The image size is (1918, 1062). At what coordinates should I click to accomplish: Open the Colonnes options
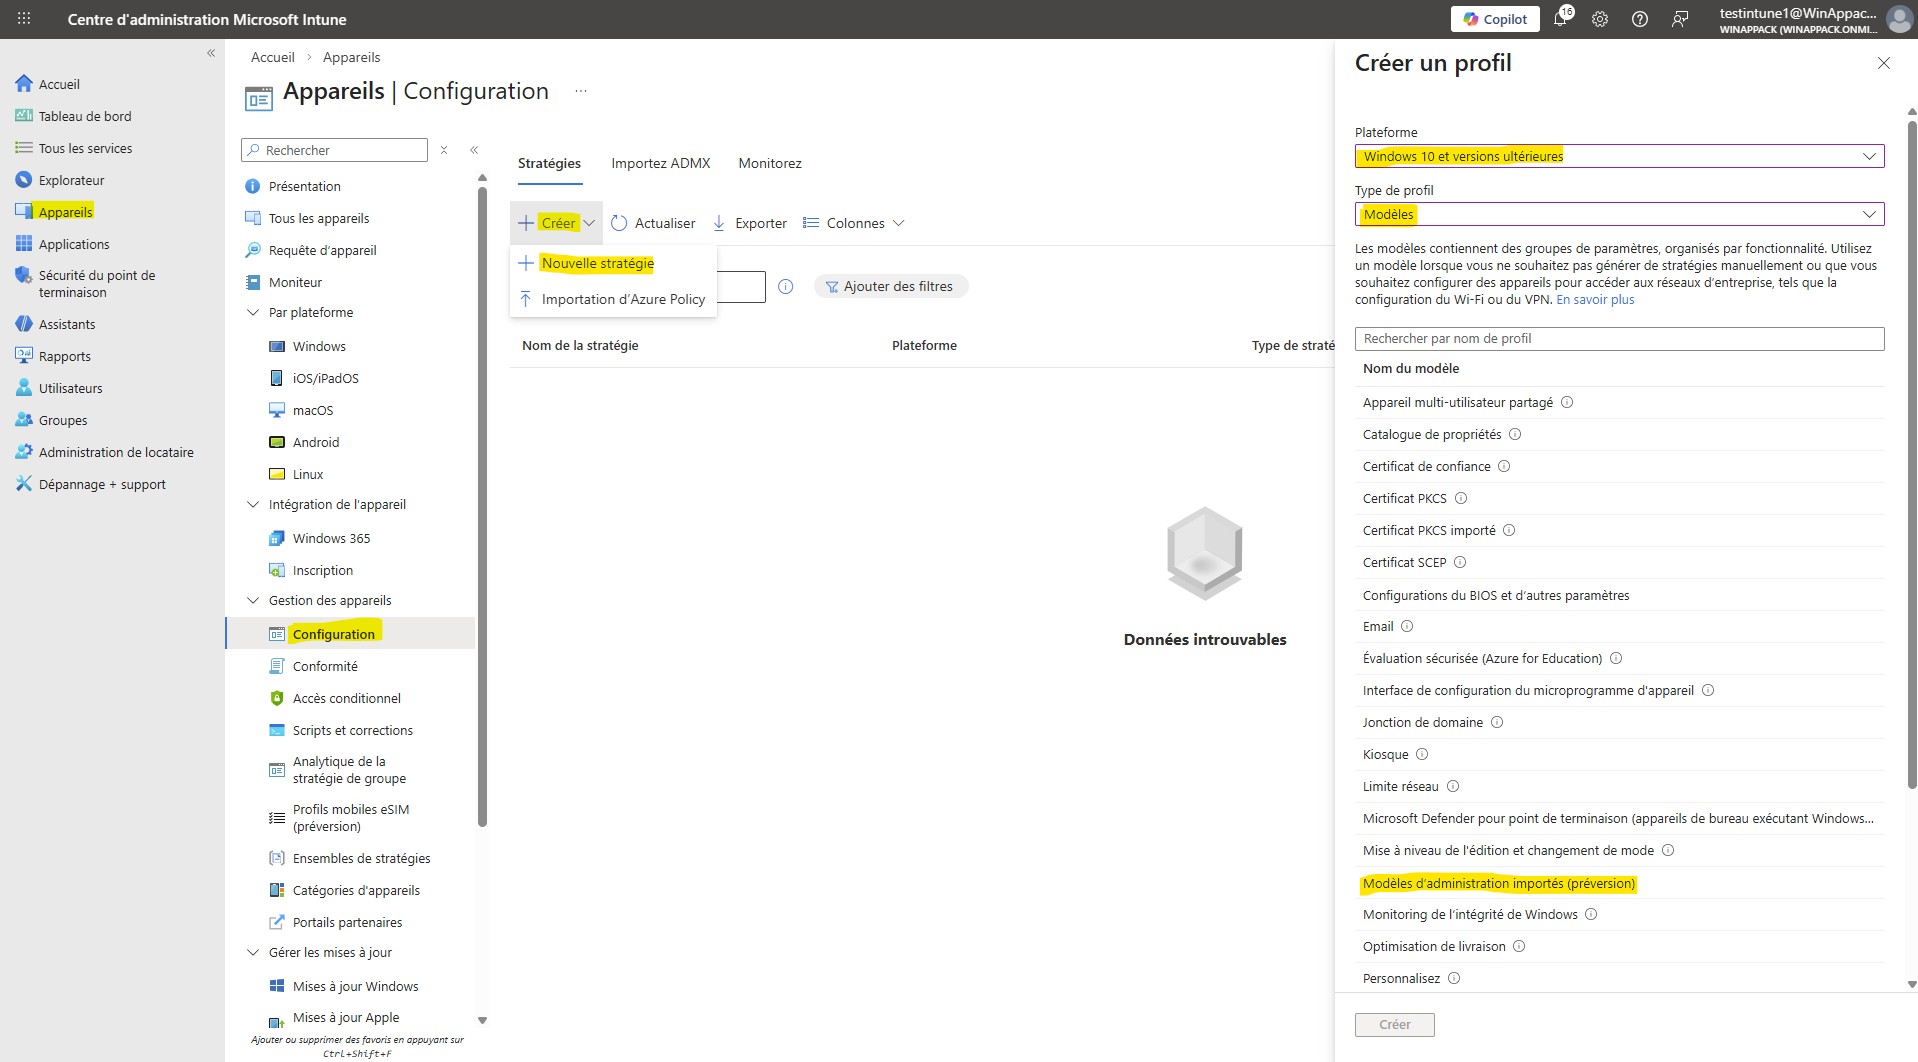point(854,222)
